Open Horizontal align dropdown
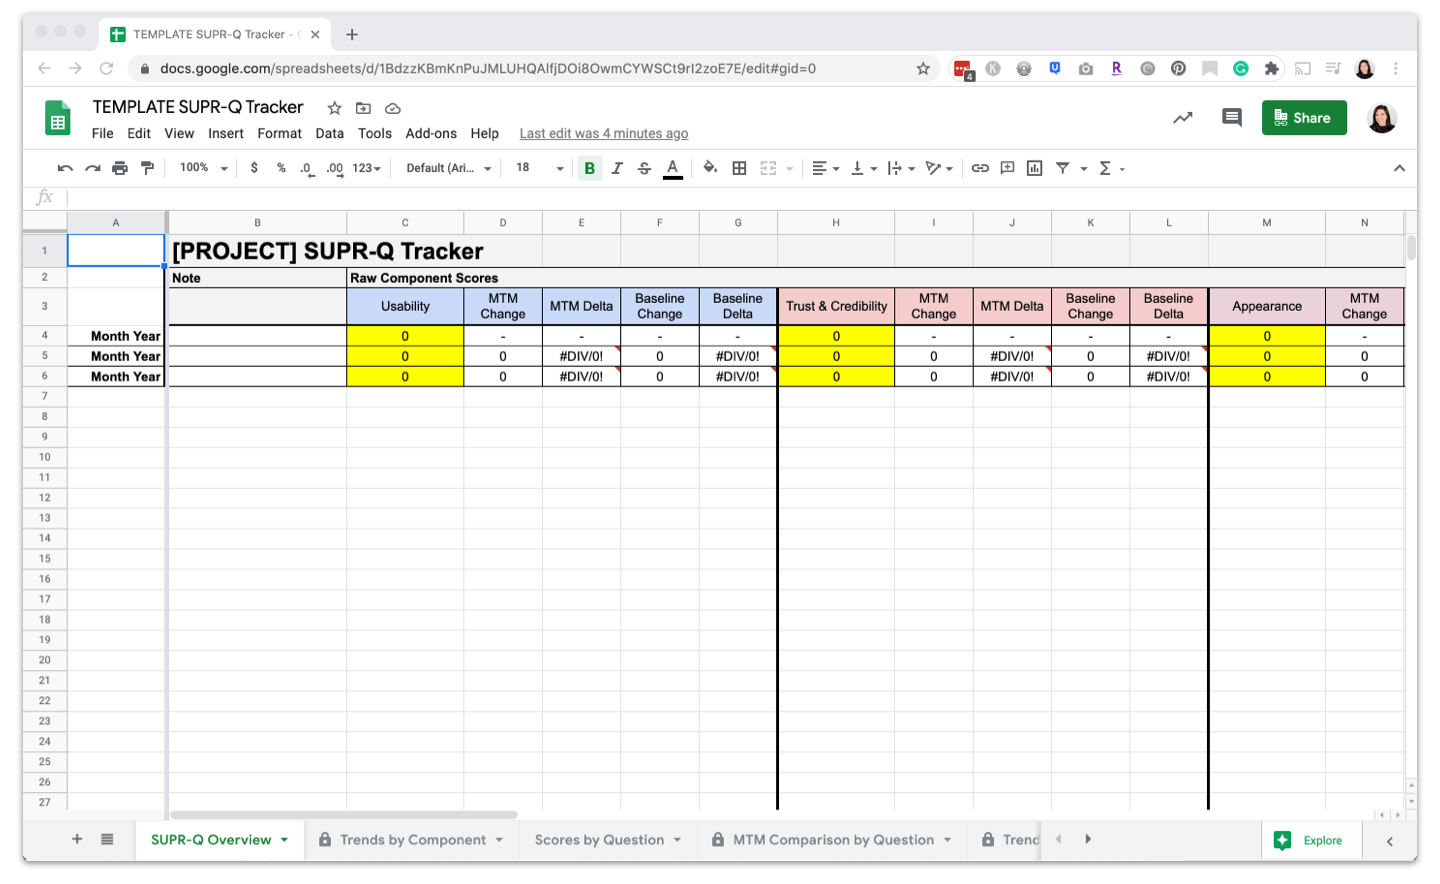Image resolution: width=1440 pixels, height=884 pixels. click(x=825, y=168)
